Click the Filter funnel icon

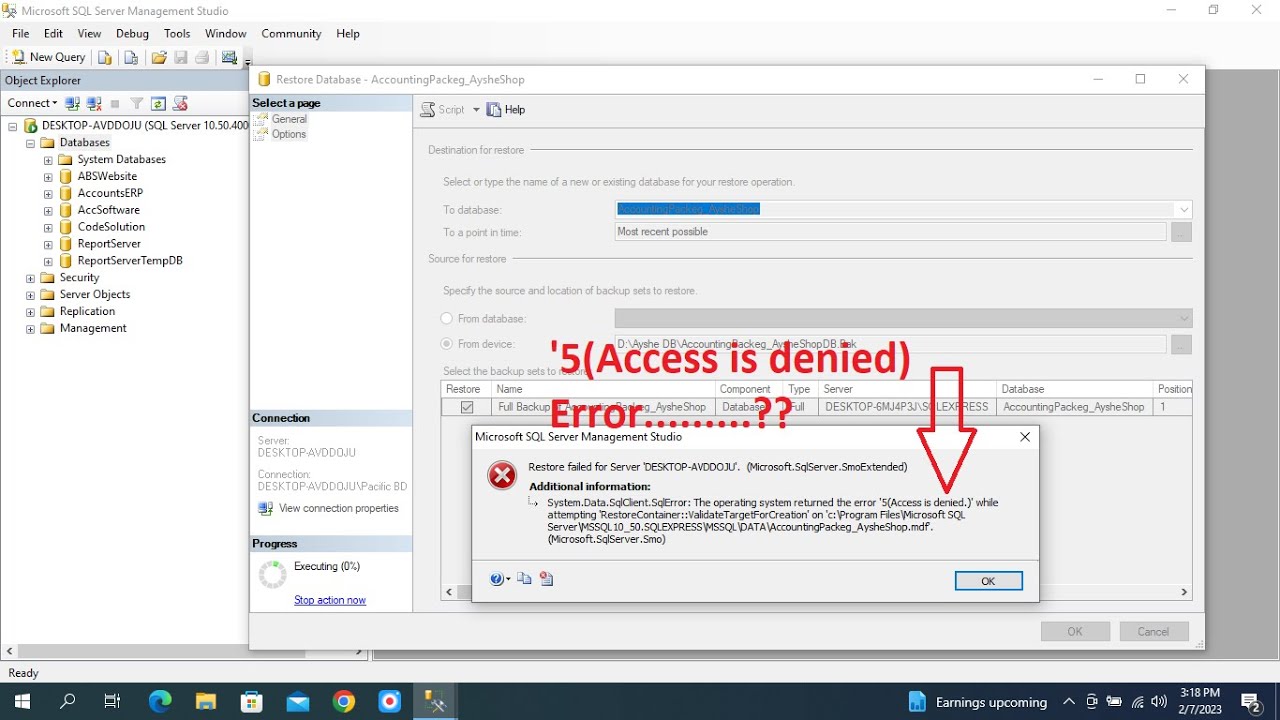click(137, 103)
